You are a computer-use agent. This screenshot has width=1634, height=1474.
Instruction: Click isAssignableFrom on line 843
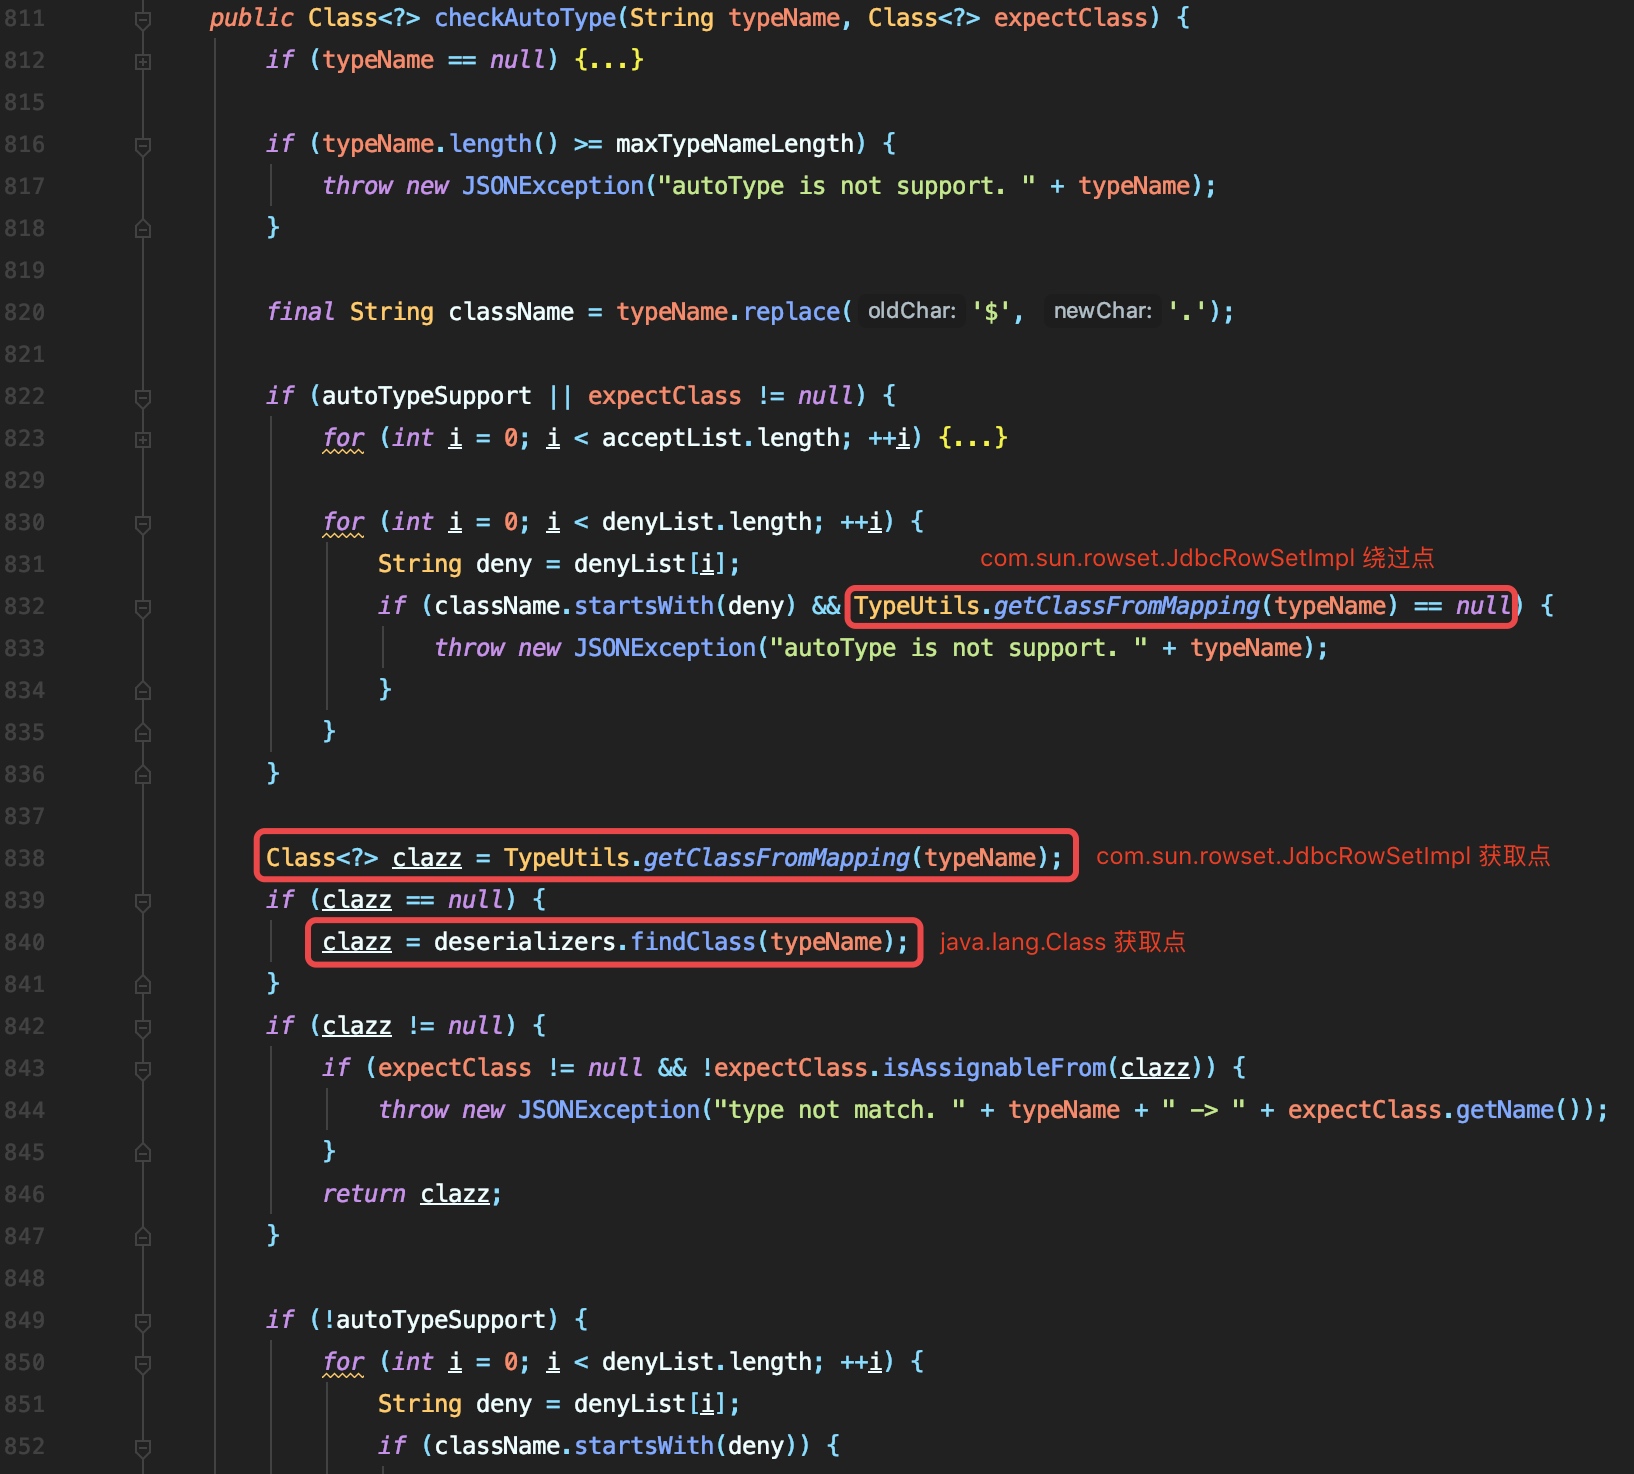[x=994, y=1068]
